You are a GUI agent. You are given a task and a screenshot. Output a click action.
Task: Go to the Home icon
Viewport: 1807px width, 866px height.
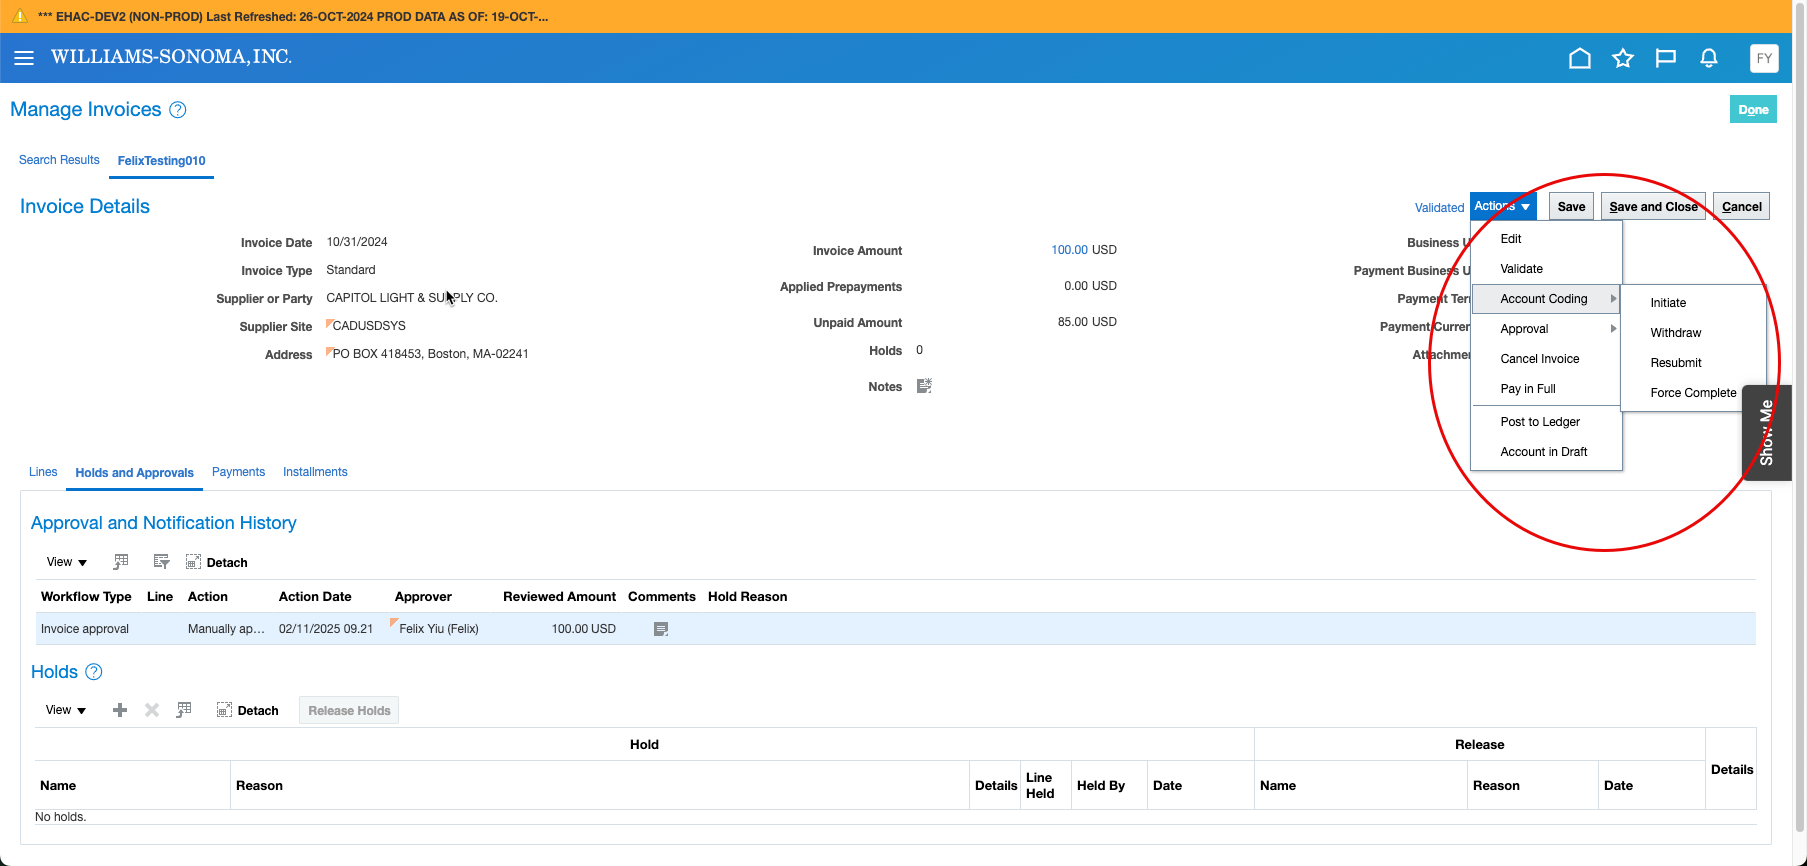point(1580,58)
